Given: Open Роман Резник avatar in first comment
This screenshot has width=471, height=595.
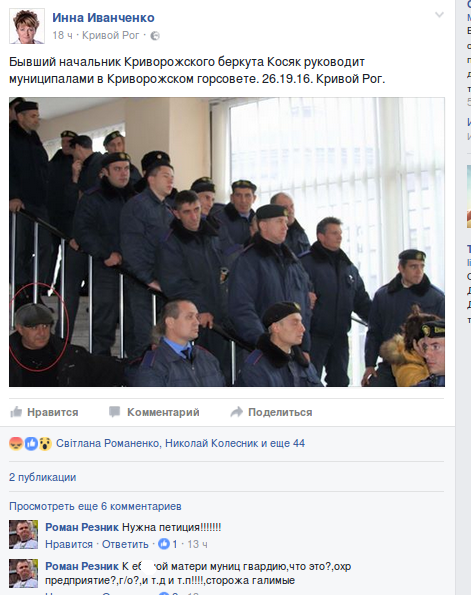Looking at the screenshot, I should click(x=24, y=534).
